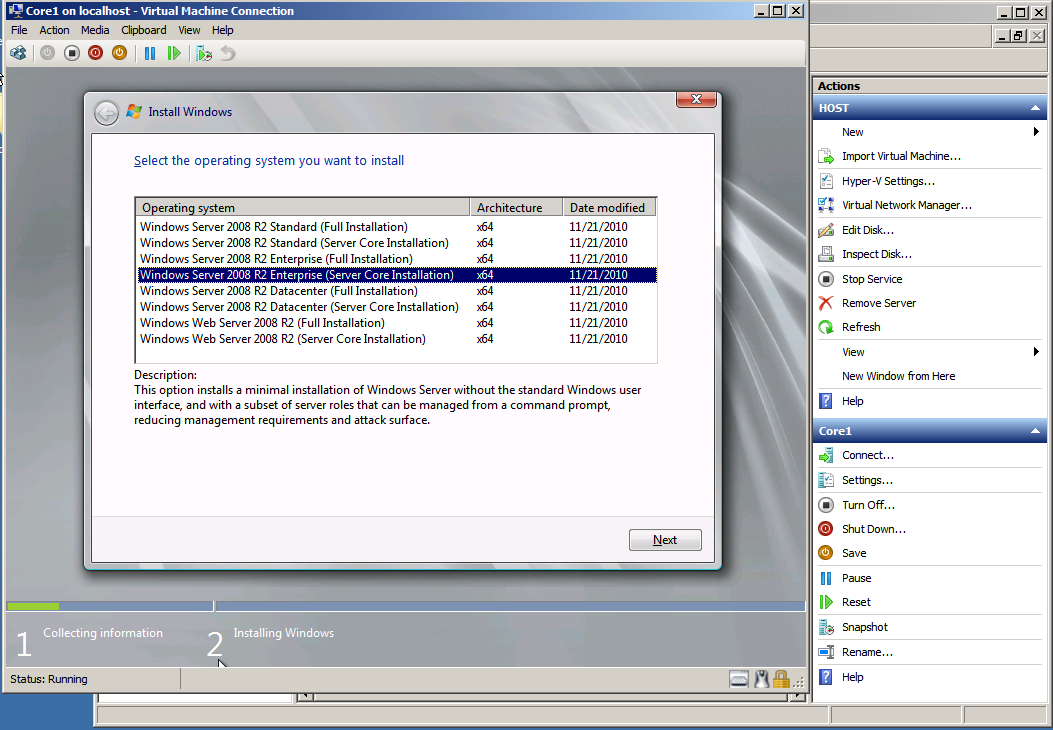Click Help at the bottom of Core1 actions

[852, 677]
